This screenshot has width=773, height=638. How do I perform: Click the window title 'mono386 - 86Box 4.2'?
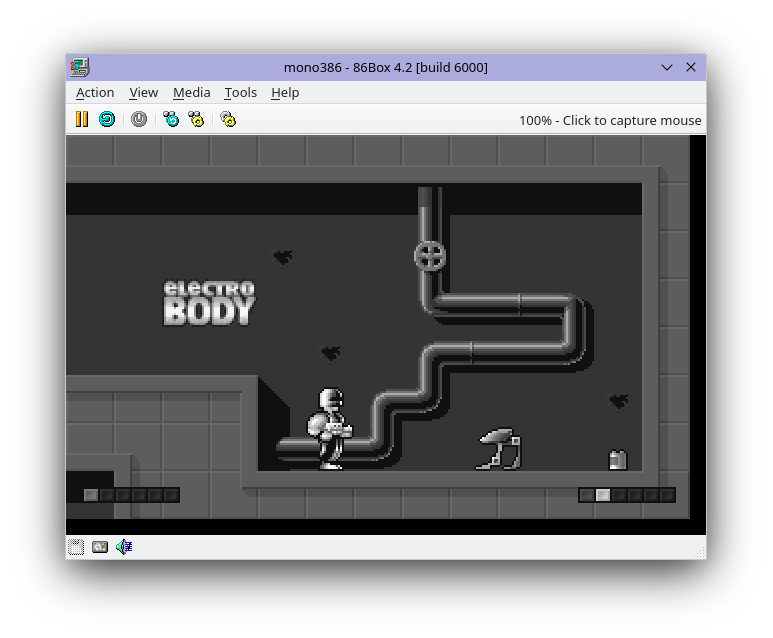coord(386,68)
